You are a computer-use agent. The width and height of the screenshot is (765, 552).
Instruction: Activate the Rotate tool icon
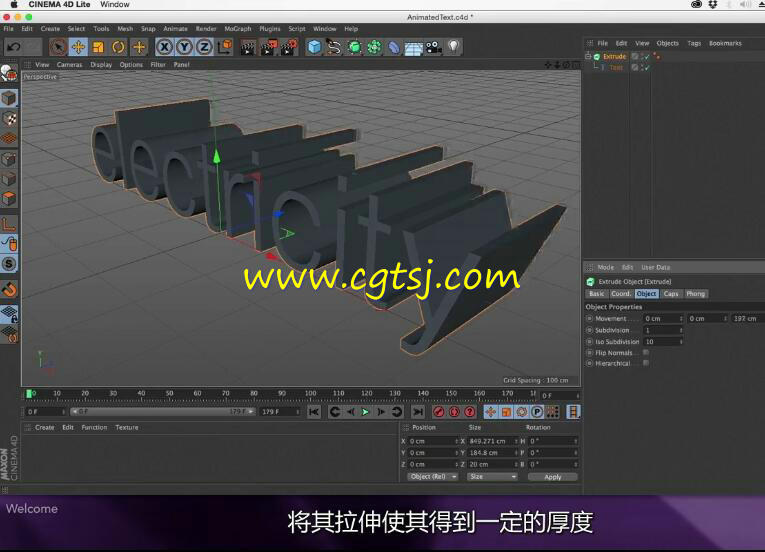(118, 47)
